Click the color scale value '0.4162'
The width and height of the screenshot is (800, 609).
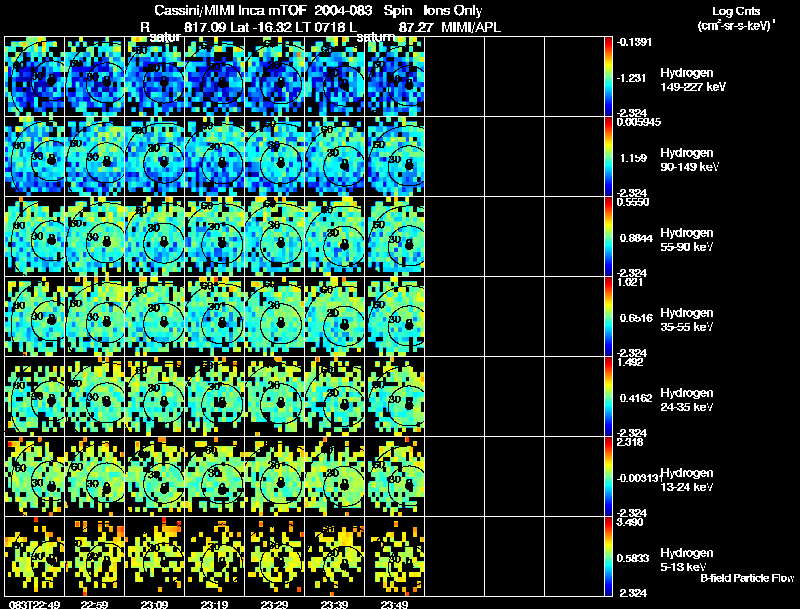pyautogui.click(x=636, y=398)
